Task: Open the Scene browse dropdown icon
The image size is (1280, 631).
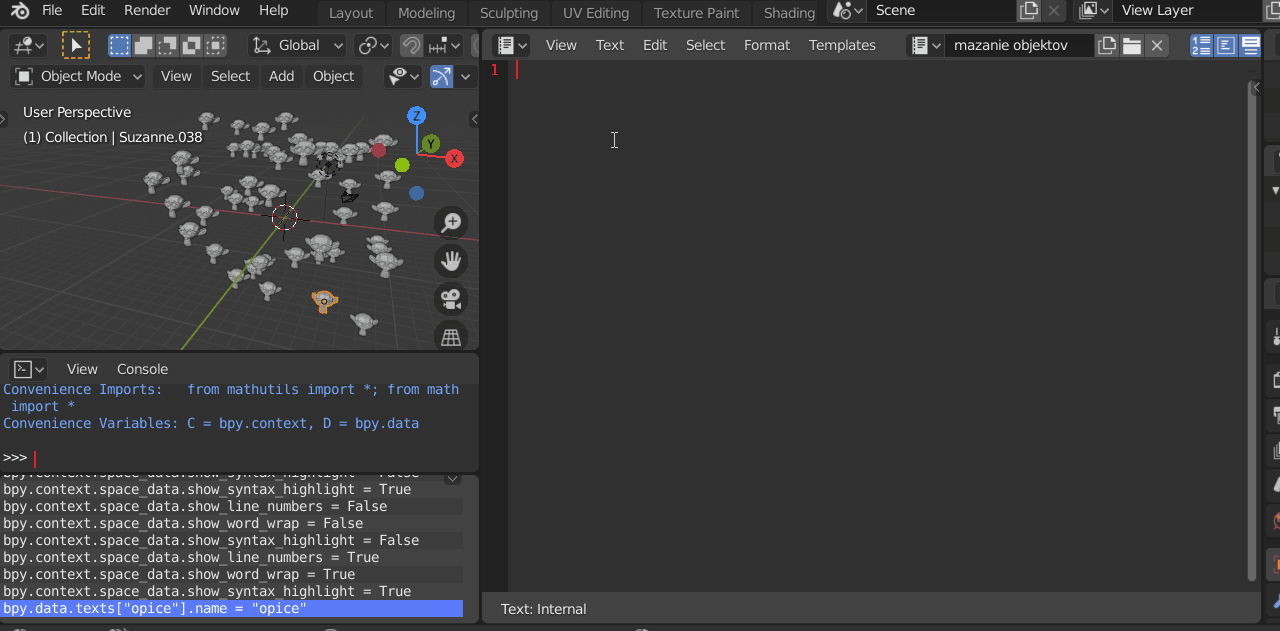Action: [x=847, y=11]
